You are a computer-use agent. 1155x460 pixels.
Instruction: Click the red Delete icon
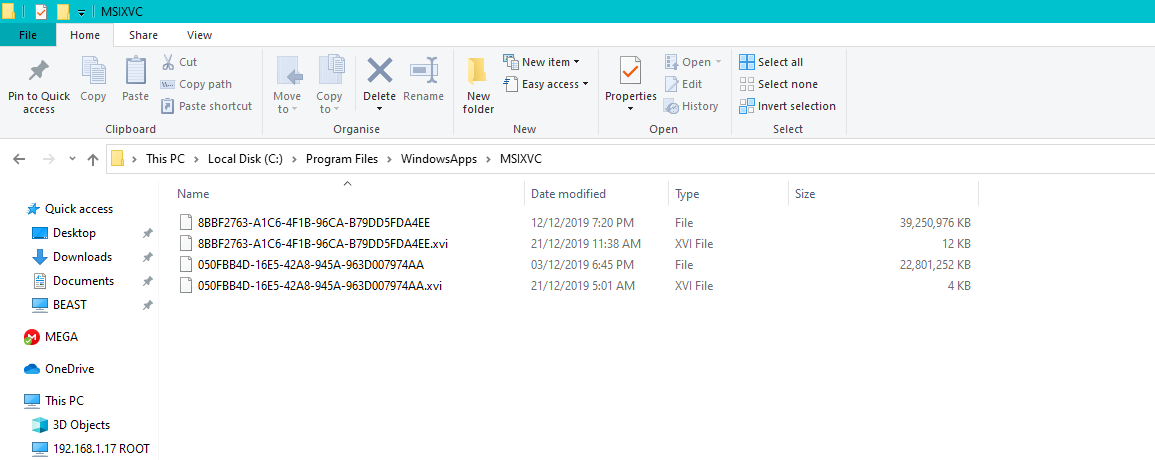pos(379,71)
